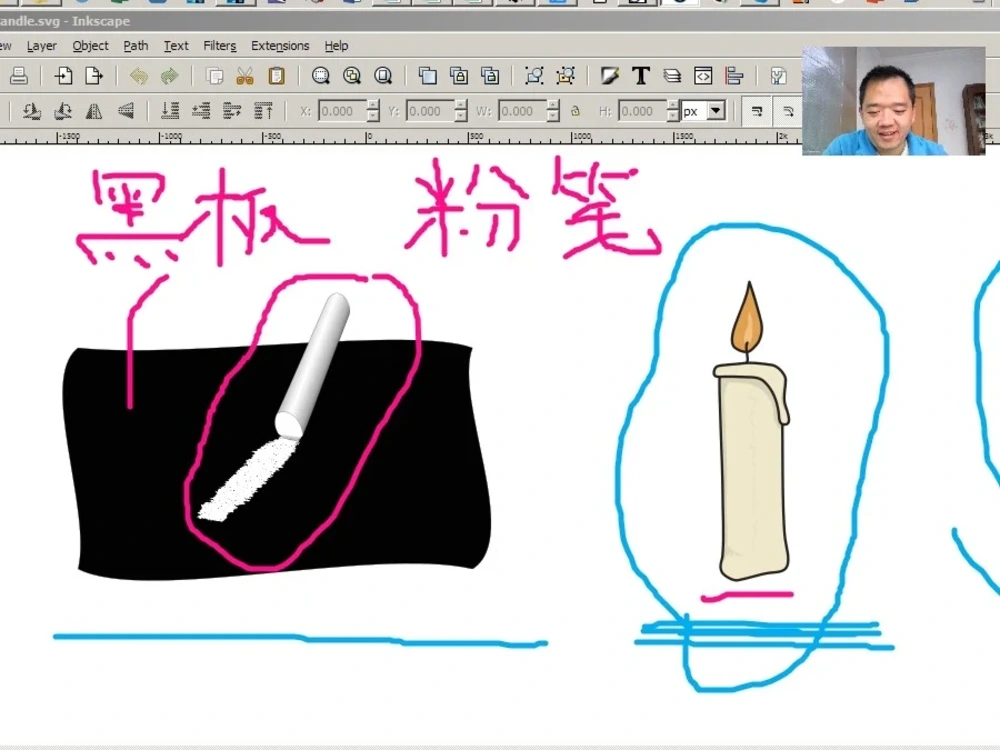Undo the last action
Viewport: 1000px width, 750px height.
point(138,76)
